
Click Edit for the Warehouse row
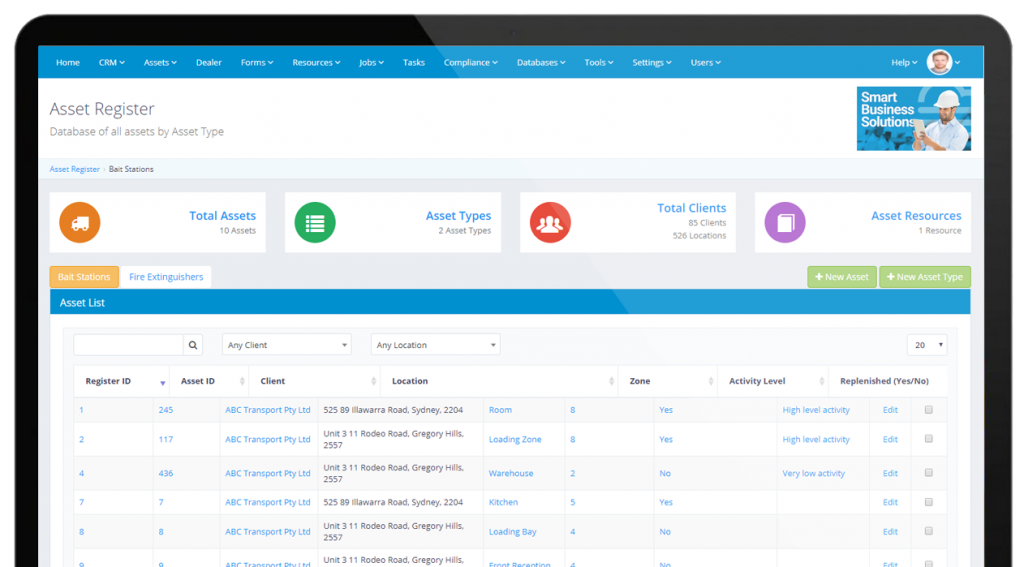(890, 474)
